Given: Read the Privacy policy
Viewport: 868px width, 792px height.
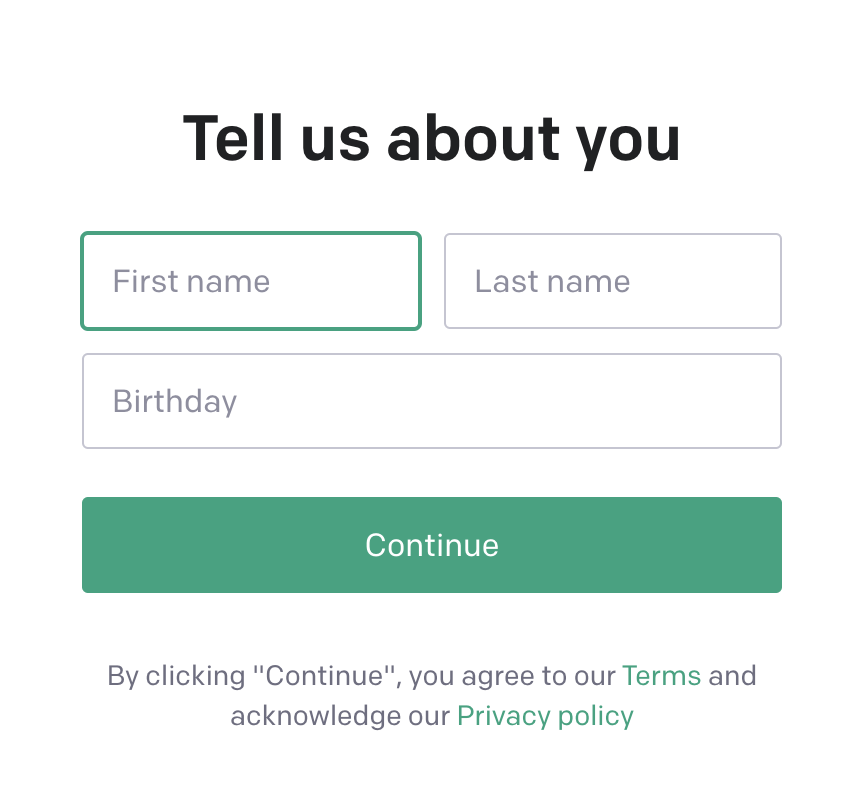Looking at the screenshot, I should [x=545, y=716].
